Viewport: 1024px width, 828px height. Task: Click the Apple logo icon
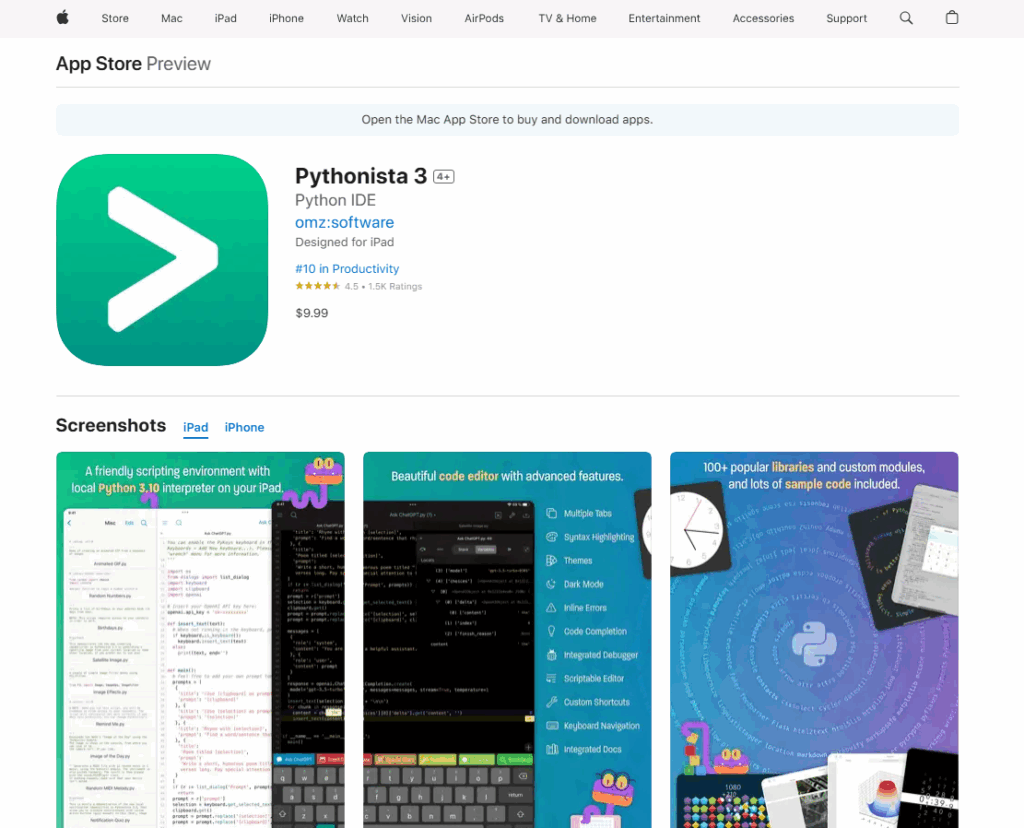click(62, 18)
